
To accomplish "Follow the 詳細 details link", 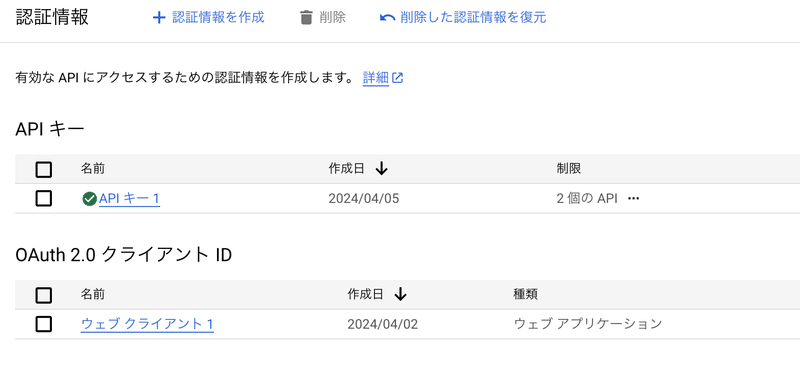I will point(376,78).
